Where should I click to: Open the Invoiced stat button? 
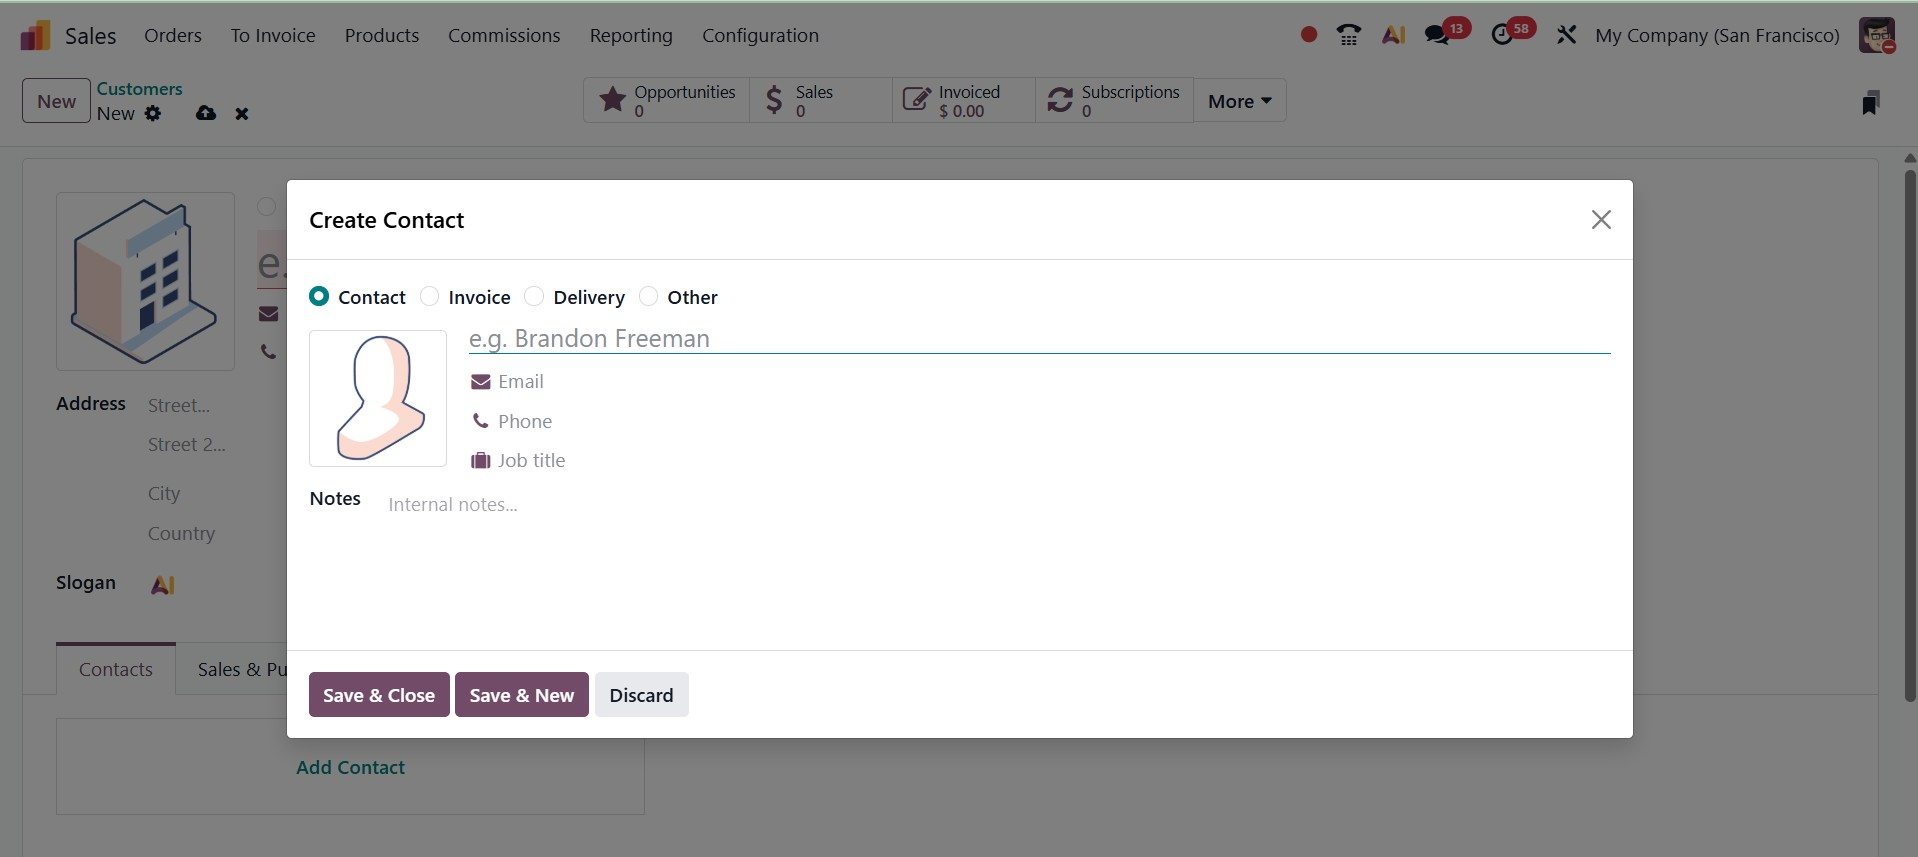[964, 101]
